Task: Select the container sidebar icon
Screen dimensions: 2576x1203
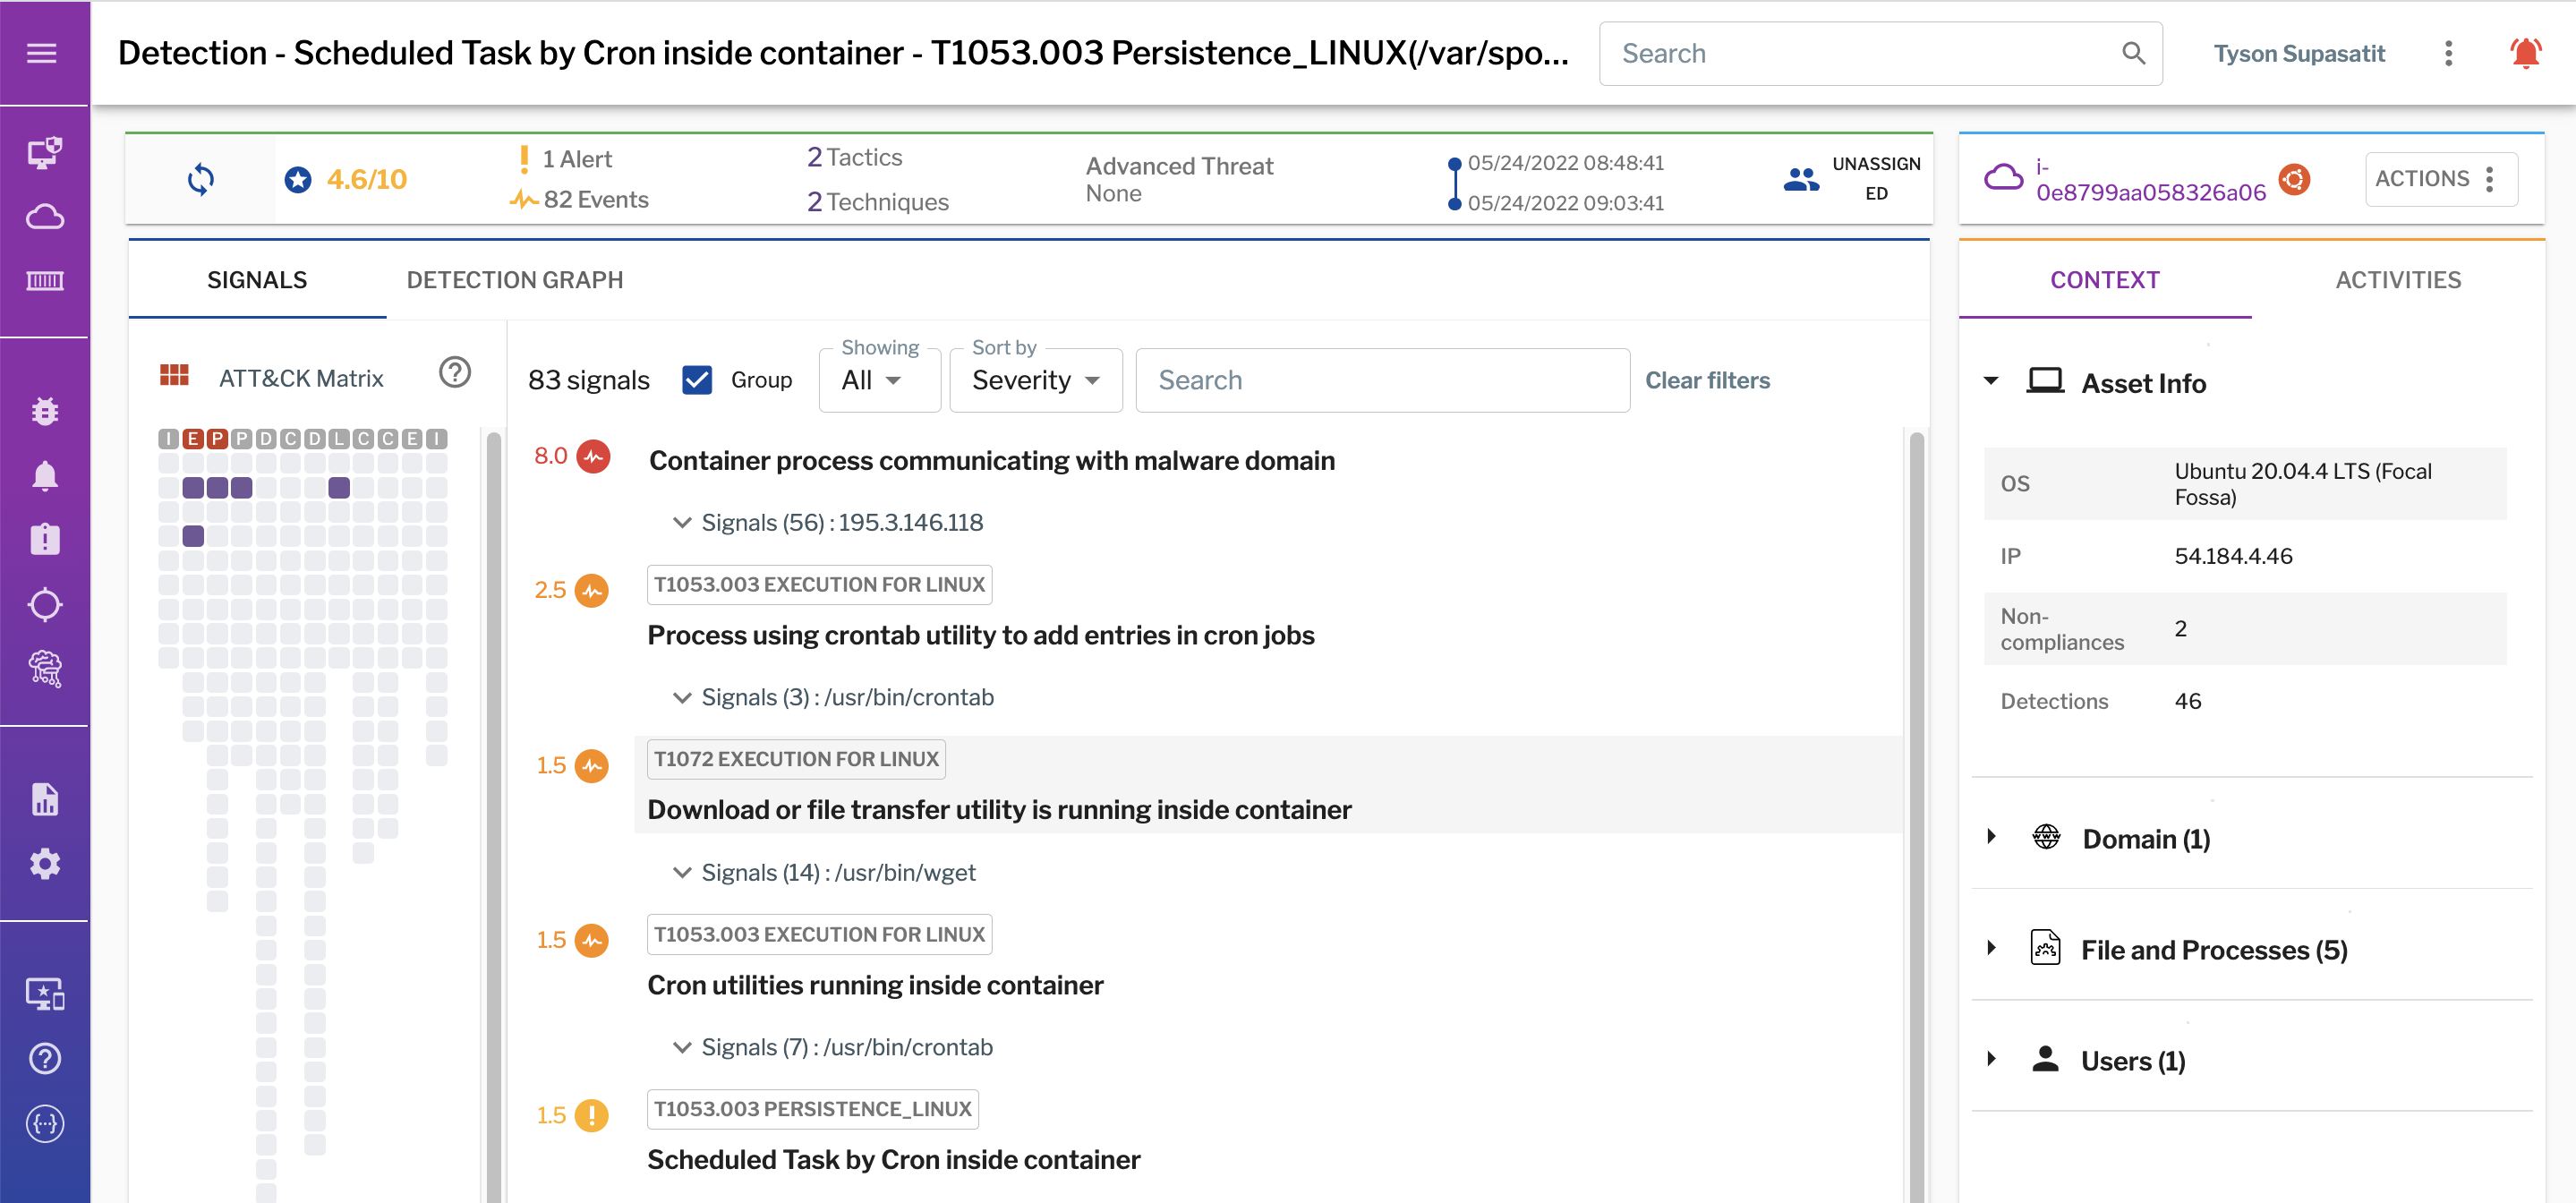Action: 44,281
